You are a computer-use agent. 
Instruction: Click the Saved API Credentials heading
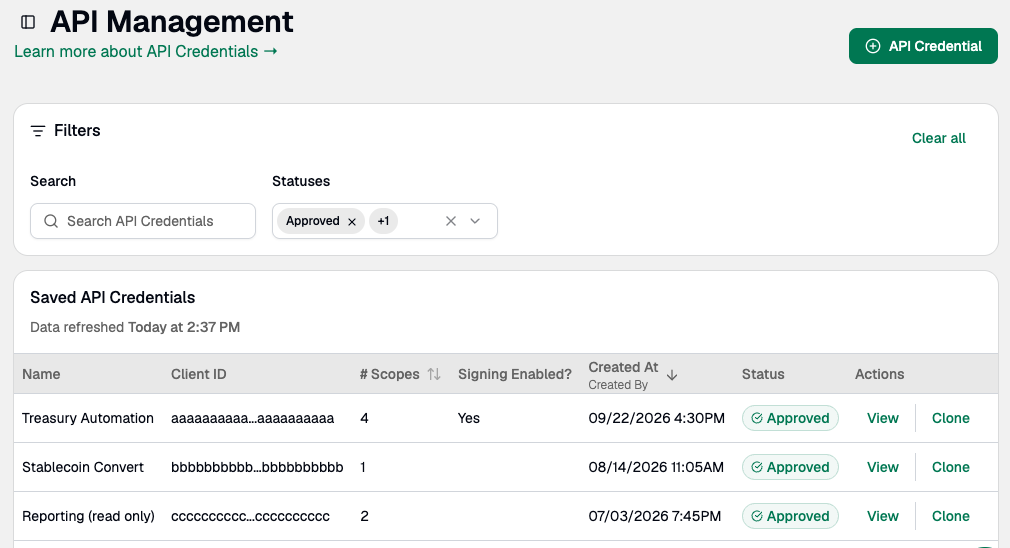113,298
